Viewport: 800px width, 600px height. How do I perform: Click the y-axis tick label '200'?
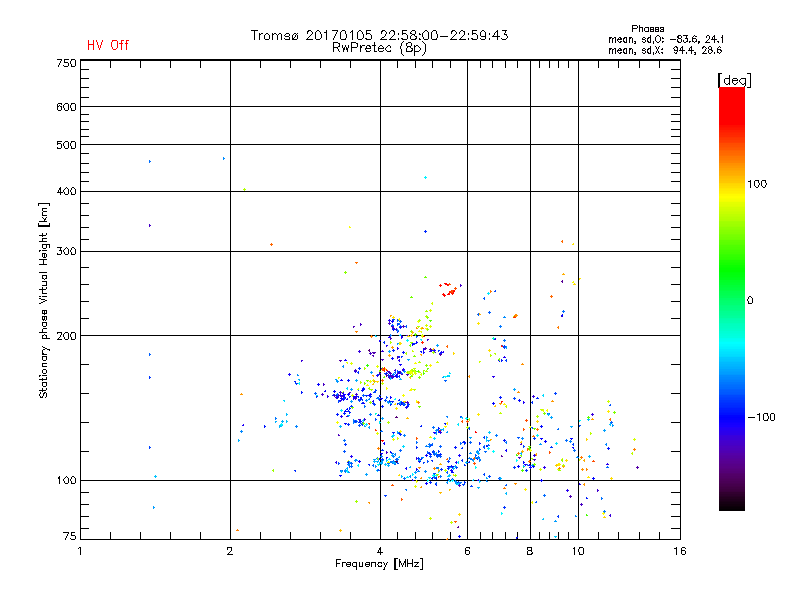pyautogui.click(x=66, y=336)
